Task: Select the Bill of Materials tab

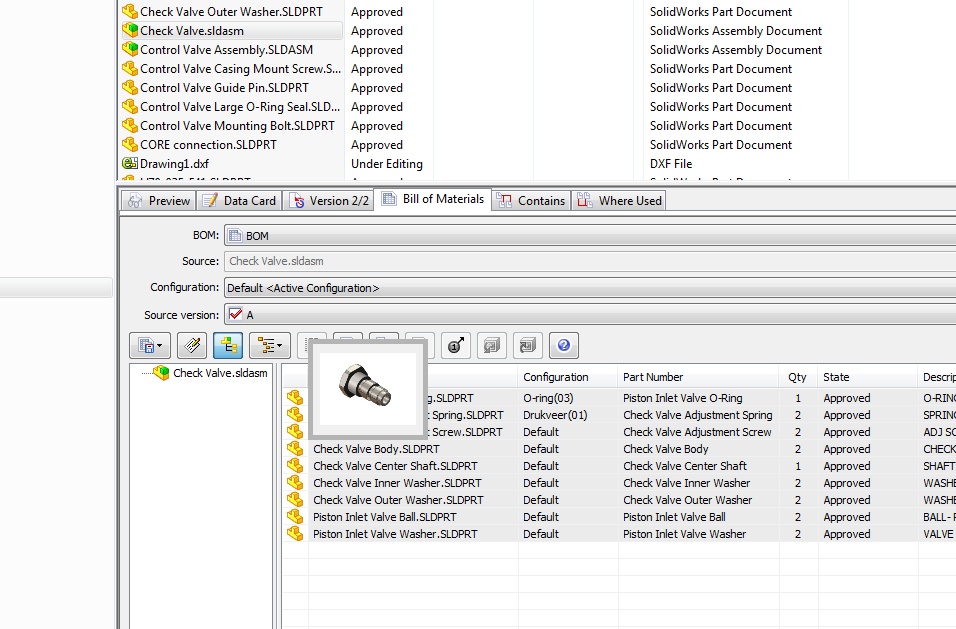Action: coord(432,199)
